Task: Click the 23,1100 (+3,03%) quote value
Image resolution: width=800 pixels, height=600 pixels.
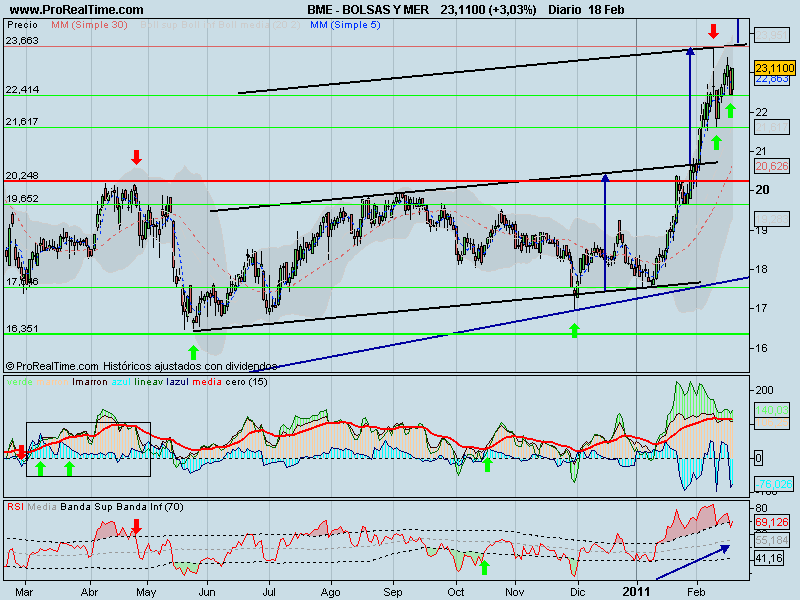Action: 489,10
